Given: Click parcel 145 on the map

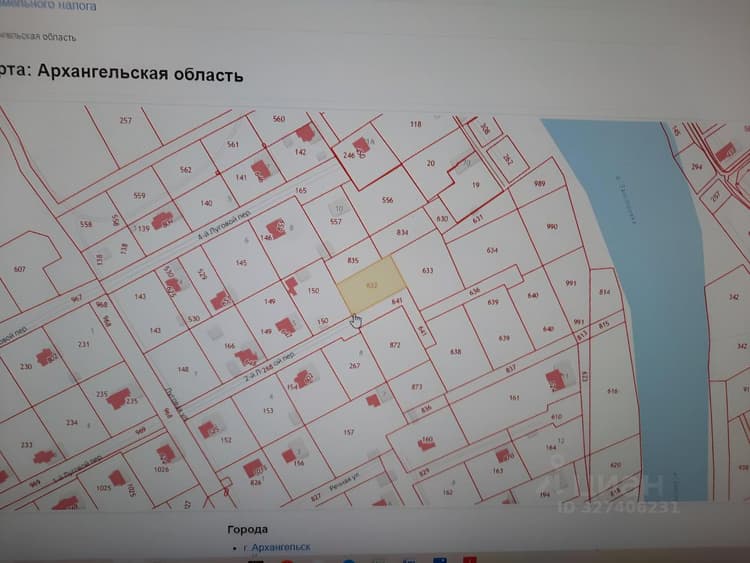Looking at the screenshot, I should pos(241,263).
